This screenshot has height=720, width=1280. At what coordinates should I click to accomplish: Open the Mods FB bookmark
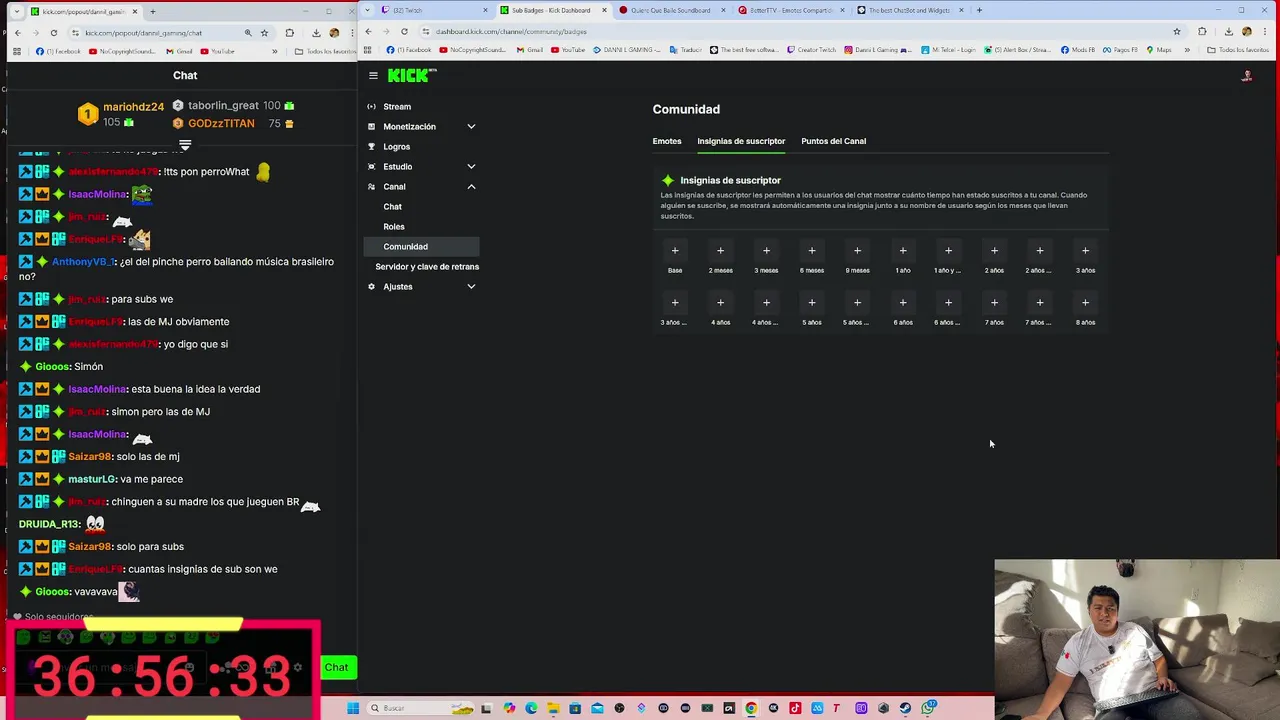click(1079, 50)
